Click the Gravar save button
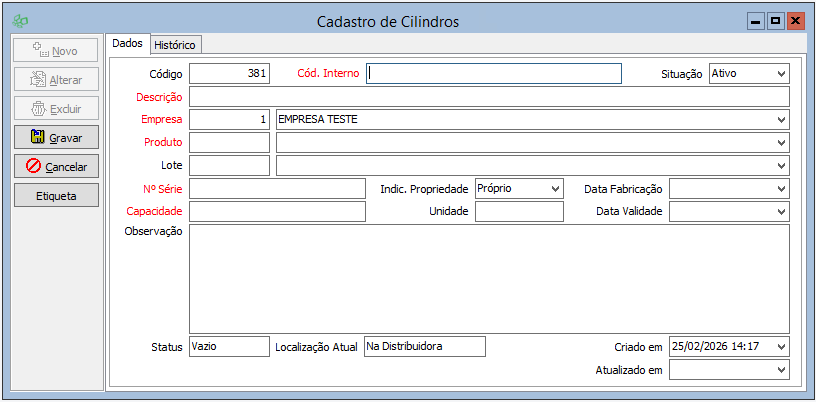 (56, 137)
